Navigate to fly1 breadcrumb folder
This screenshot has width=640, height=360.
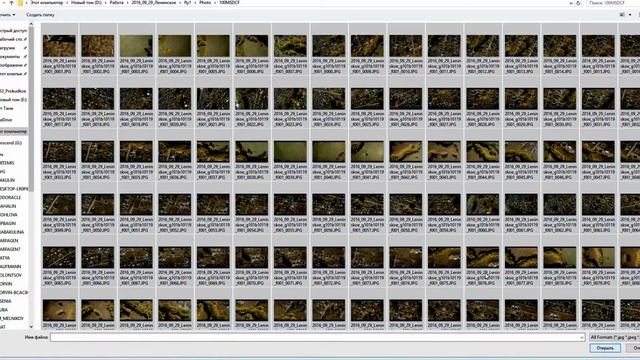187,2
